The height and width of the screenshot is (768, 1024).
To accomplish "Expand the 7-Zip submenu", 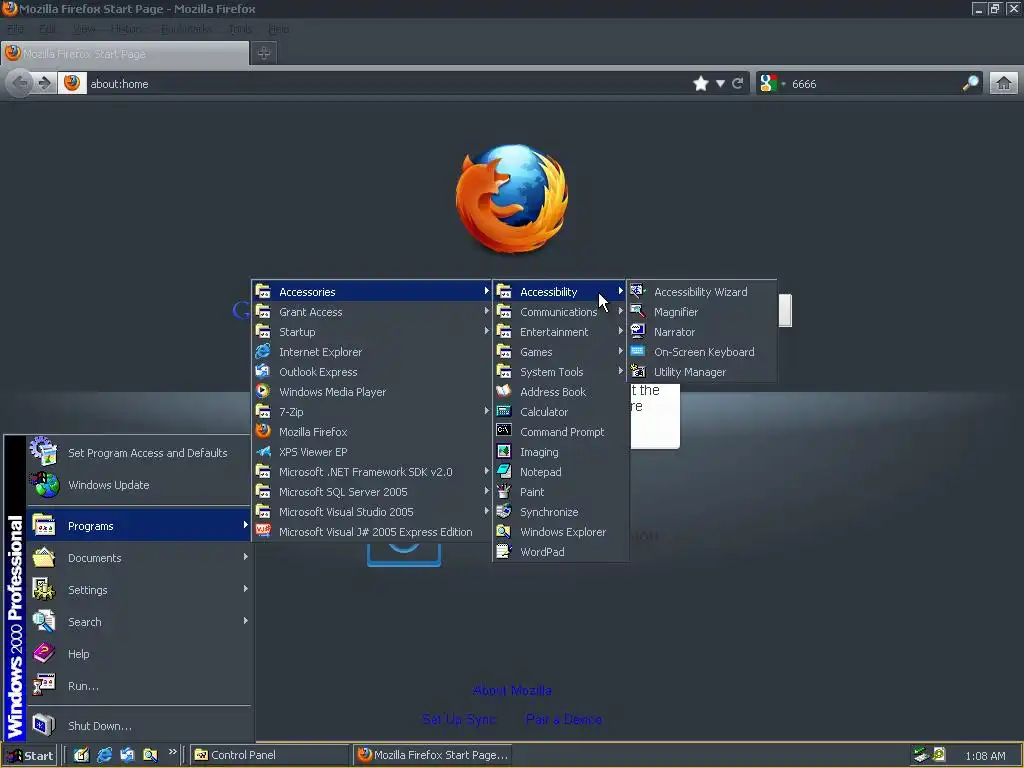I will click(372, 412).
